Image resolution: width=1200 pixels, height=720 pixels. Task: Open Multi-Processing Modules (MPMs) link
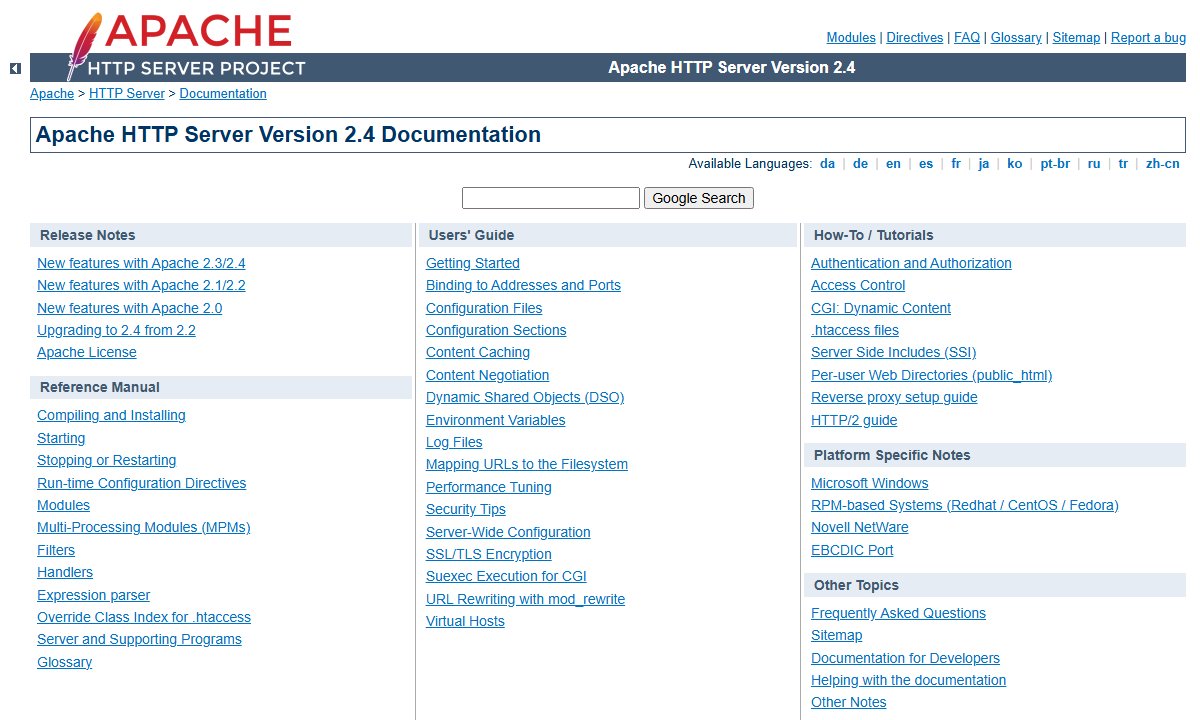point(144,528)
